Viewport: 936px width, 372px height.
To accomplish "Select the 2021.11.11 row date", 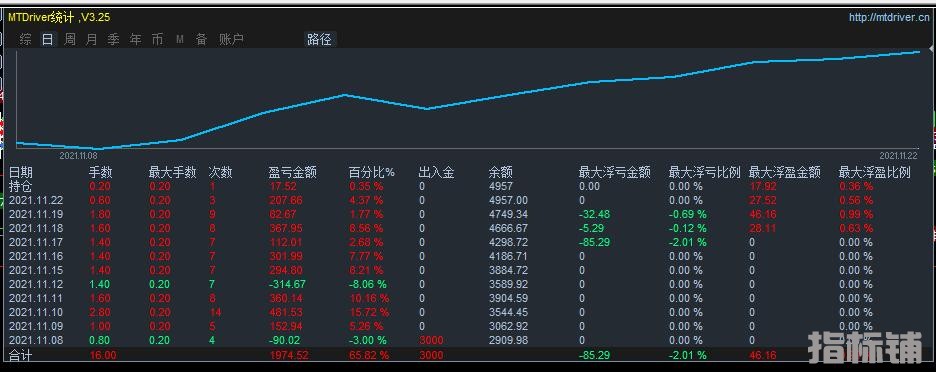I will click(x=36, y=298).
